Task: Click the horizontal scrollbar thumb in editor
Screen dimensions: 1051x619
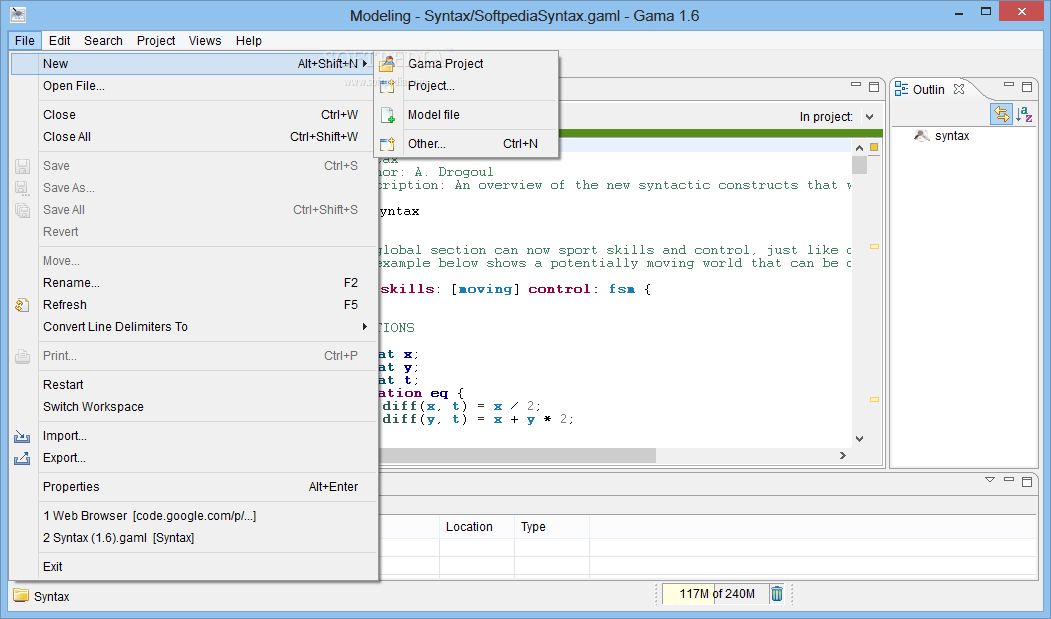Action: pyautogui.click(x=517, y=455)
